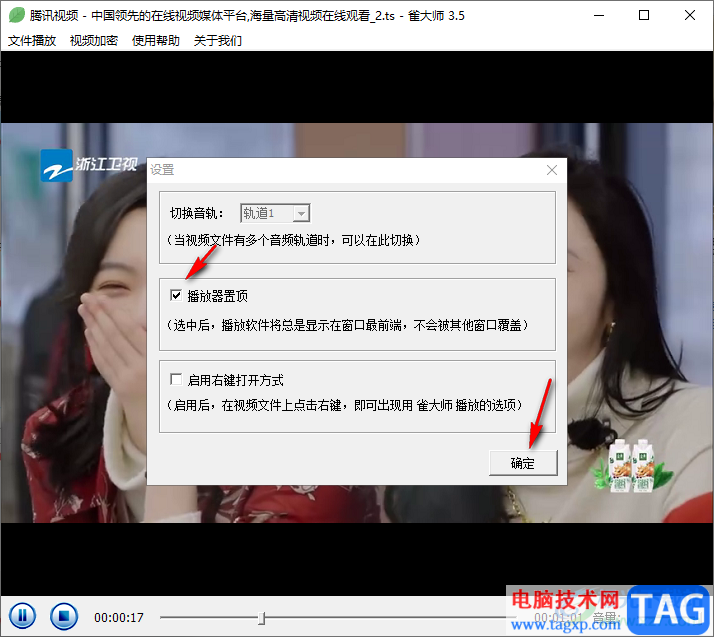Open the 视频加密 menu

tap(94, 41)
